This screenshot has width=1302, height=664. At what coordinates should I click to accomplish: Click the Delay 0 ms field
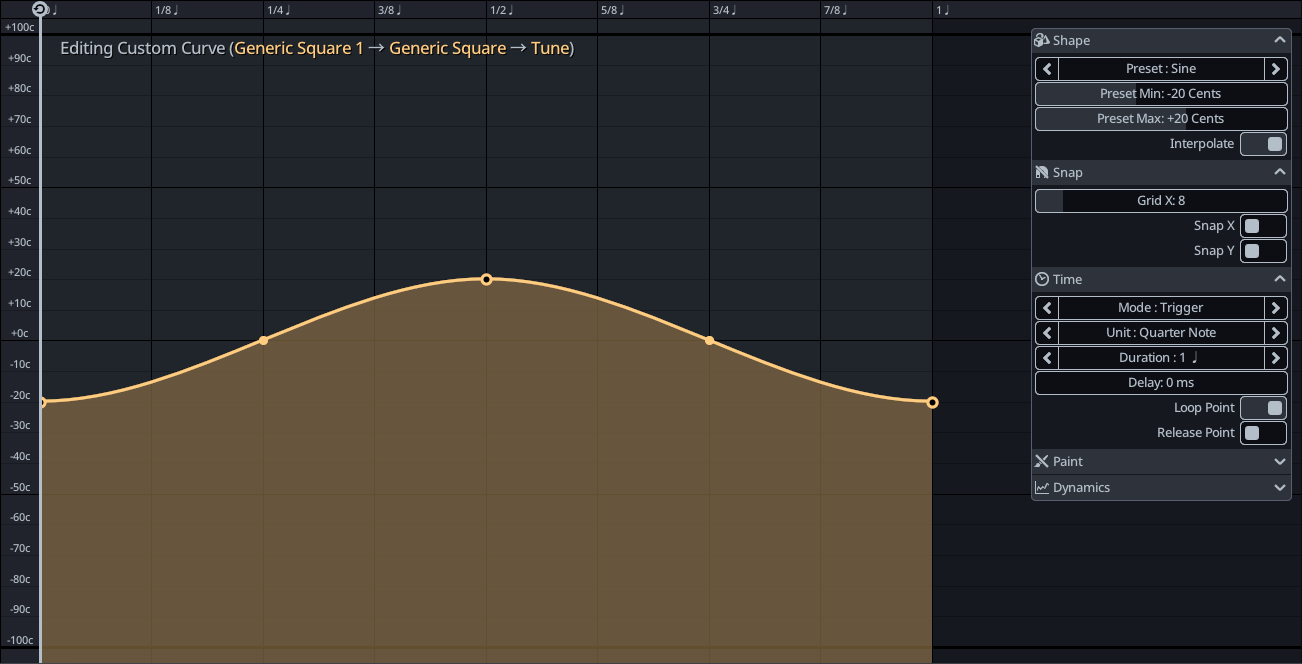coord(1161,383)
